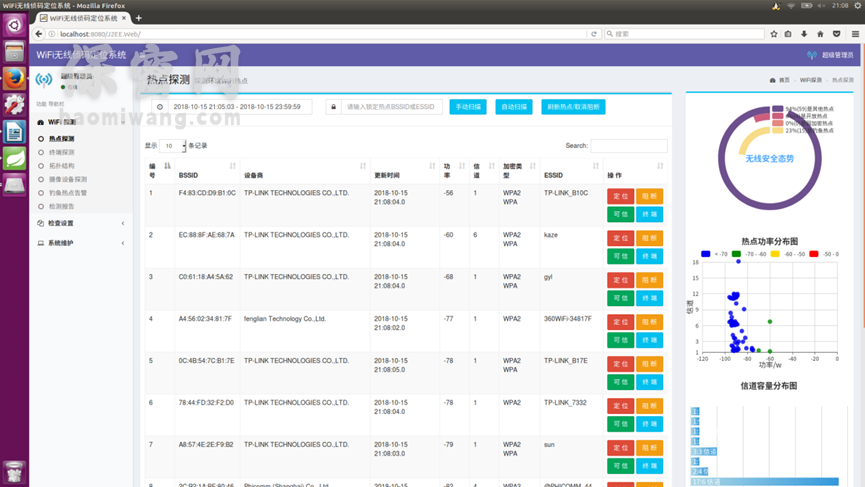Select 检测报告 sidebar option
Screen dimensions: 865x487
(x=61, y=206)
